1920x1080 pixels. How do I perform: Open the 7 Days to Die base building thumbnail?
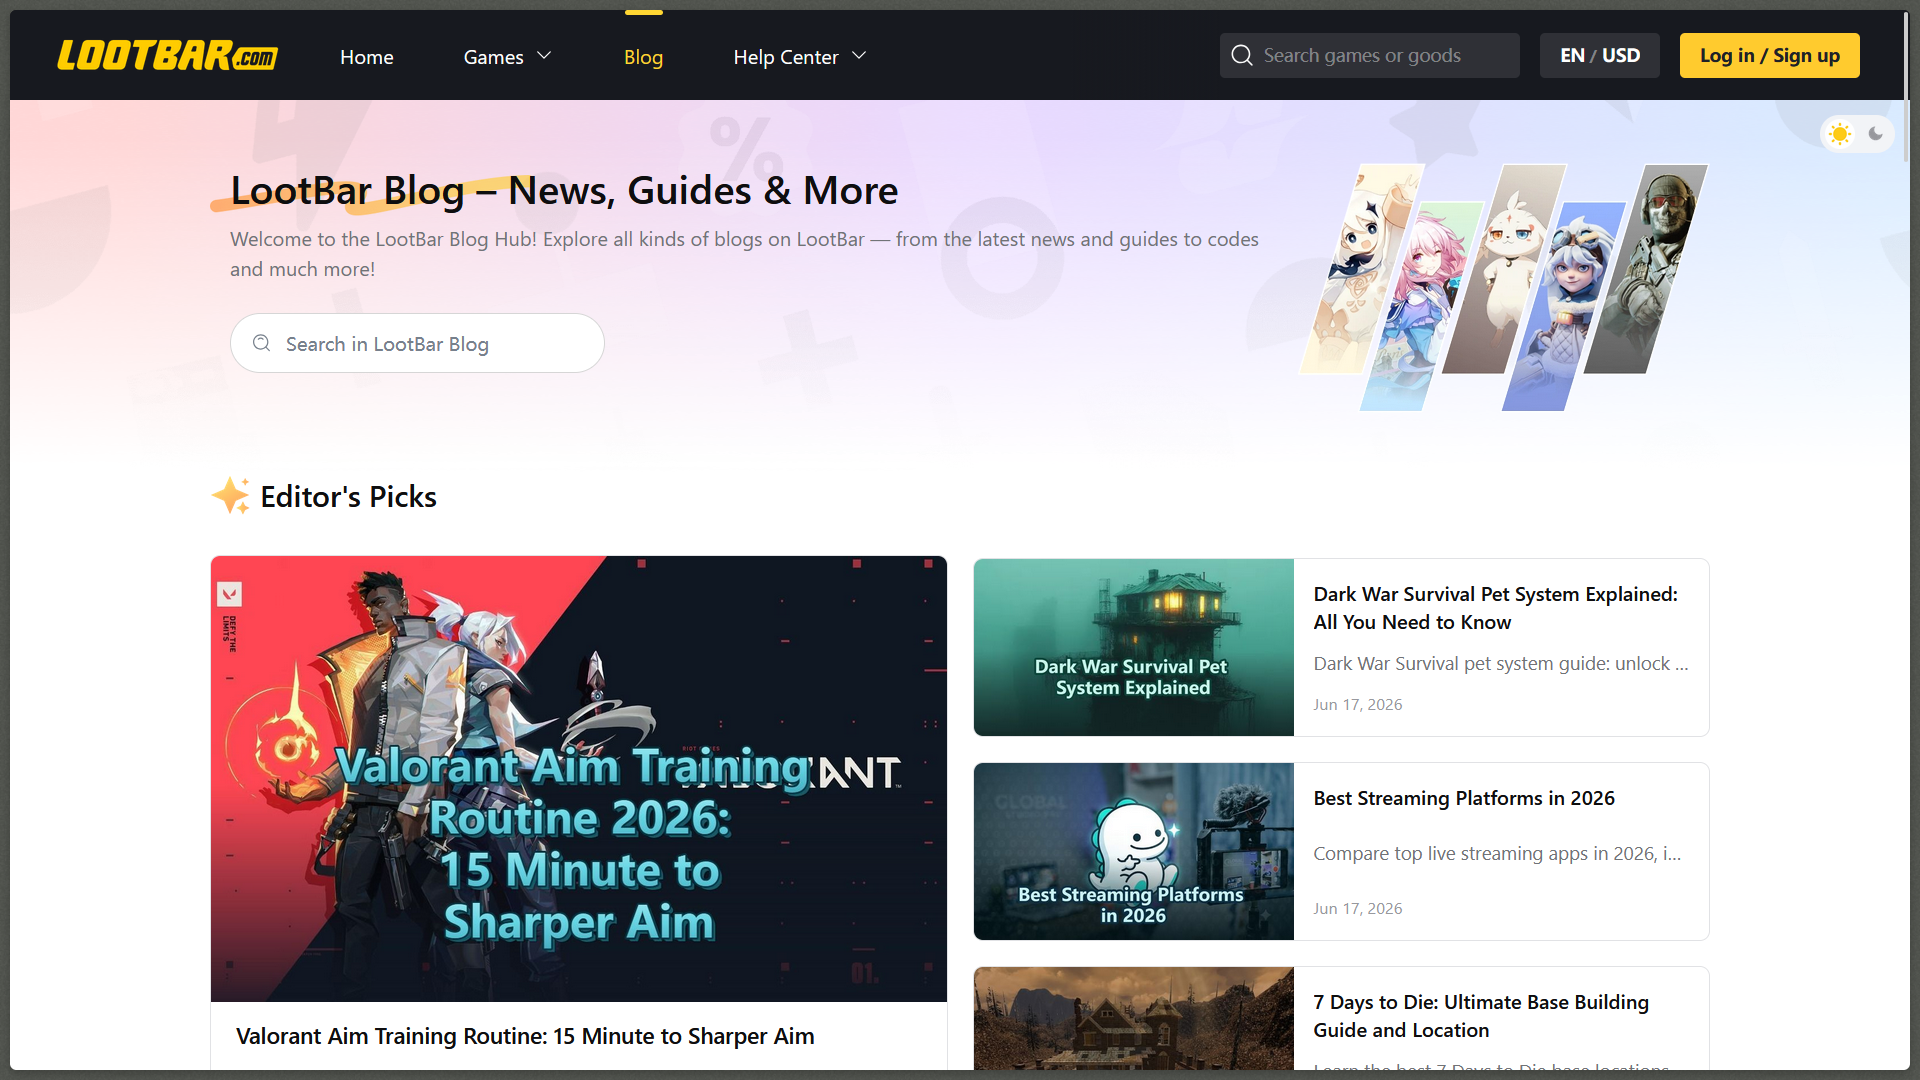click(x=1134, y=1018)
